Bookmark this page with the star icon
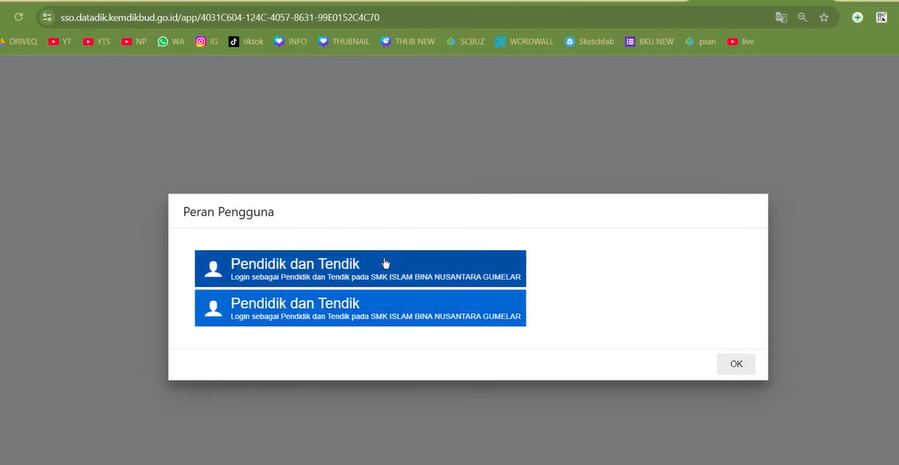The height and width of the screenshot is (465, 899). coord(824,17)
